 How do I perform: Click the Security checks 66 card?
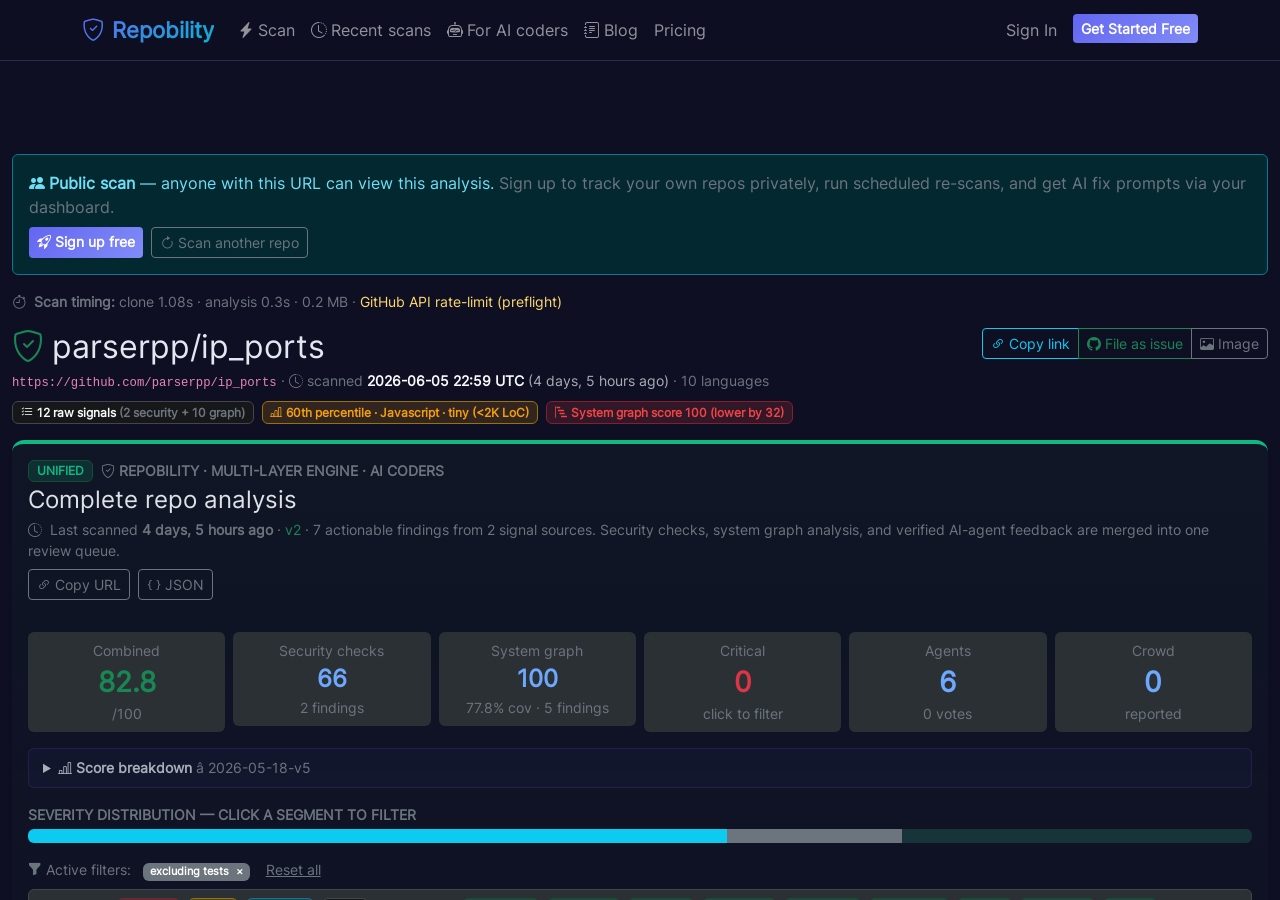click(332, 679)
